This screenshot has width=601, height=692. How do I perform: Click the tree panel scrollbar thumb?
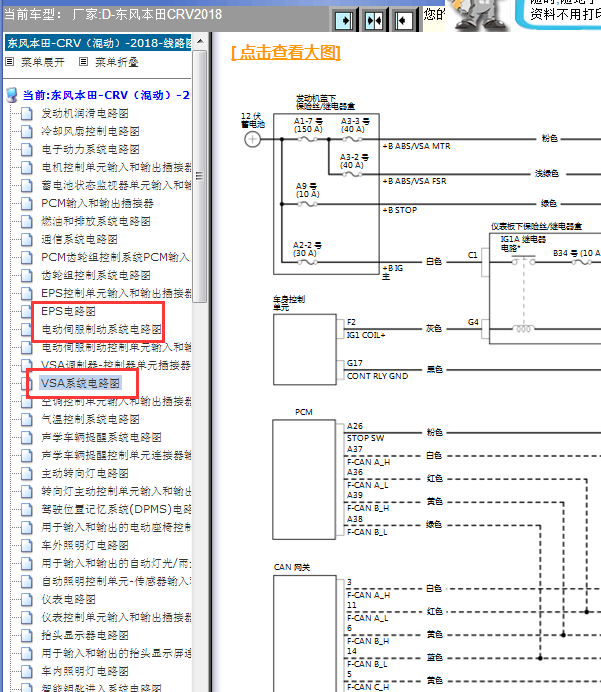[200, 177]
